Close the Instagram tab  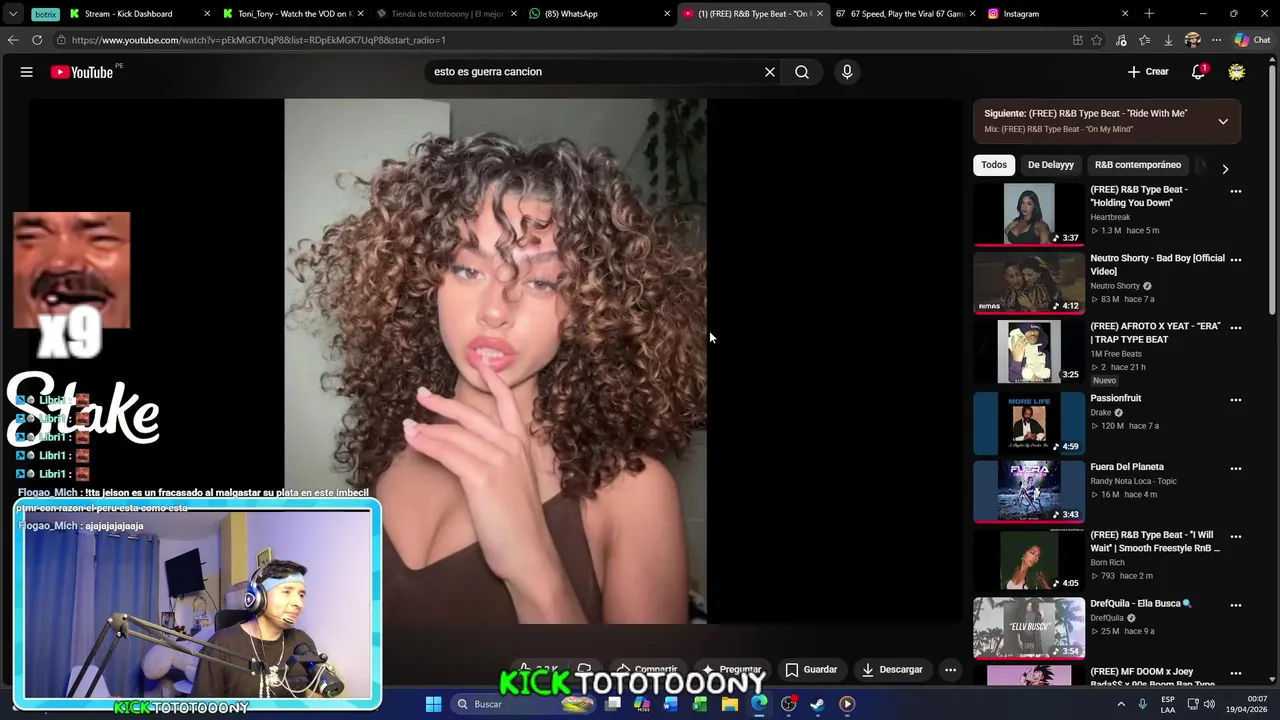(x=1125, y=14)
